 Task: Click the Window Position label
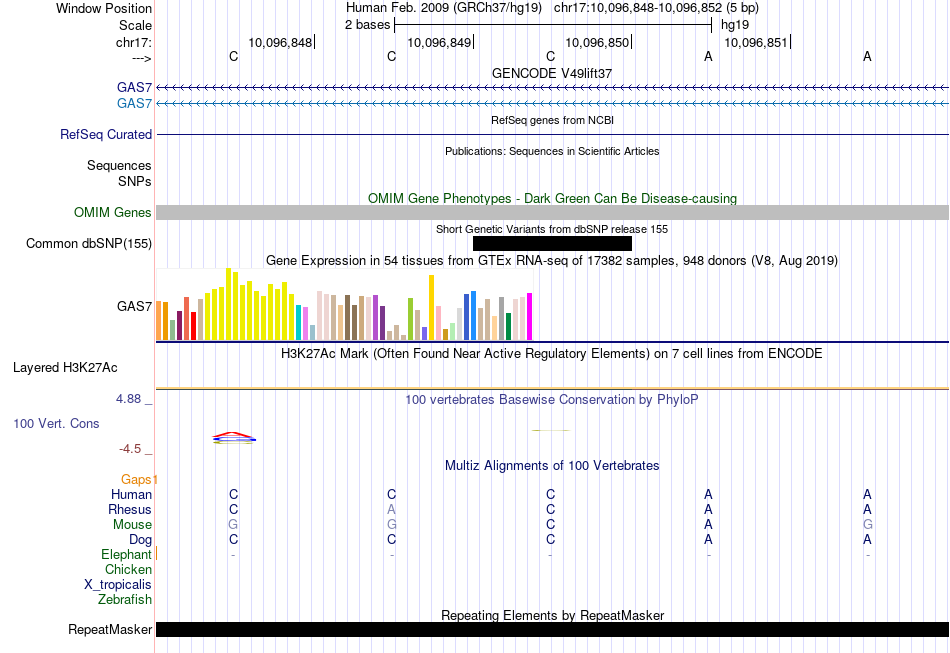click(x=104, y=8)
